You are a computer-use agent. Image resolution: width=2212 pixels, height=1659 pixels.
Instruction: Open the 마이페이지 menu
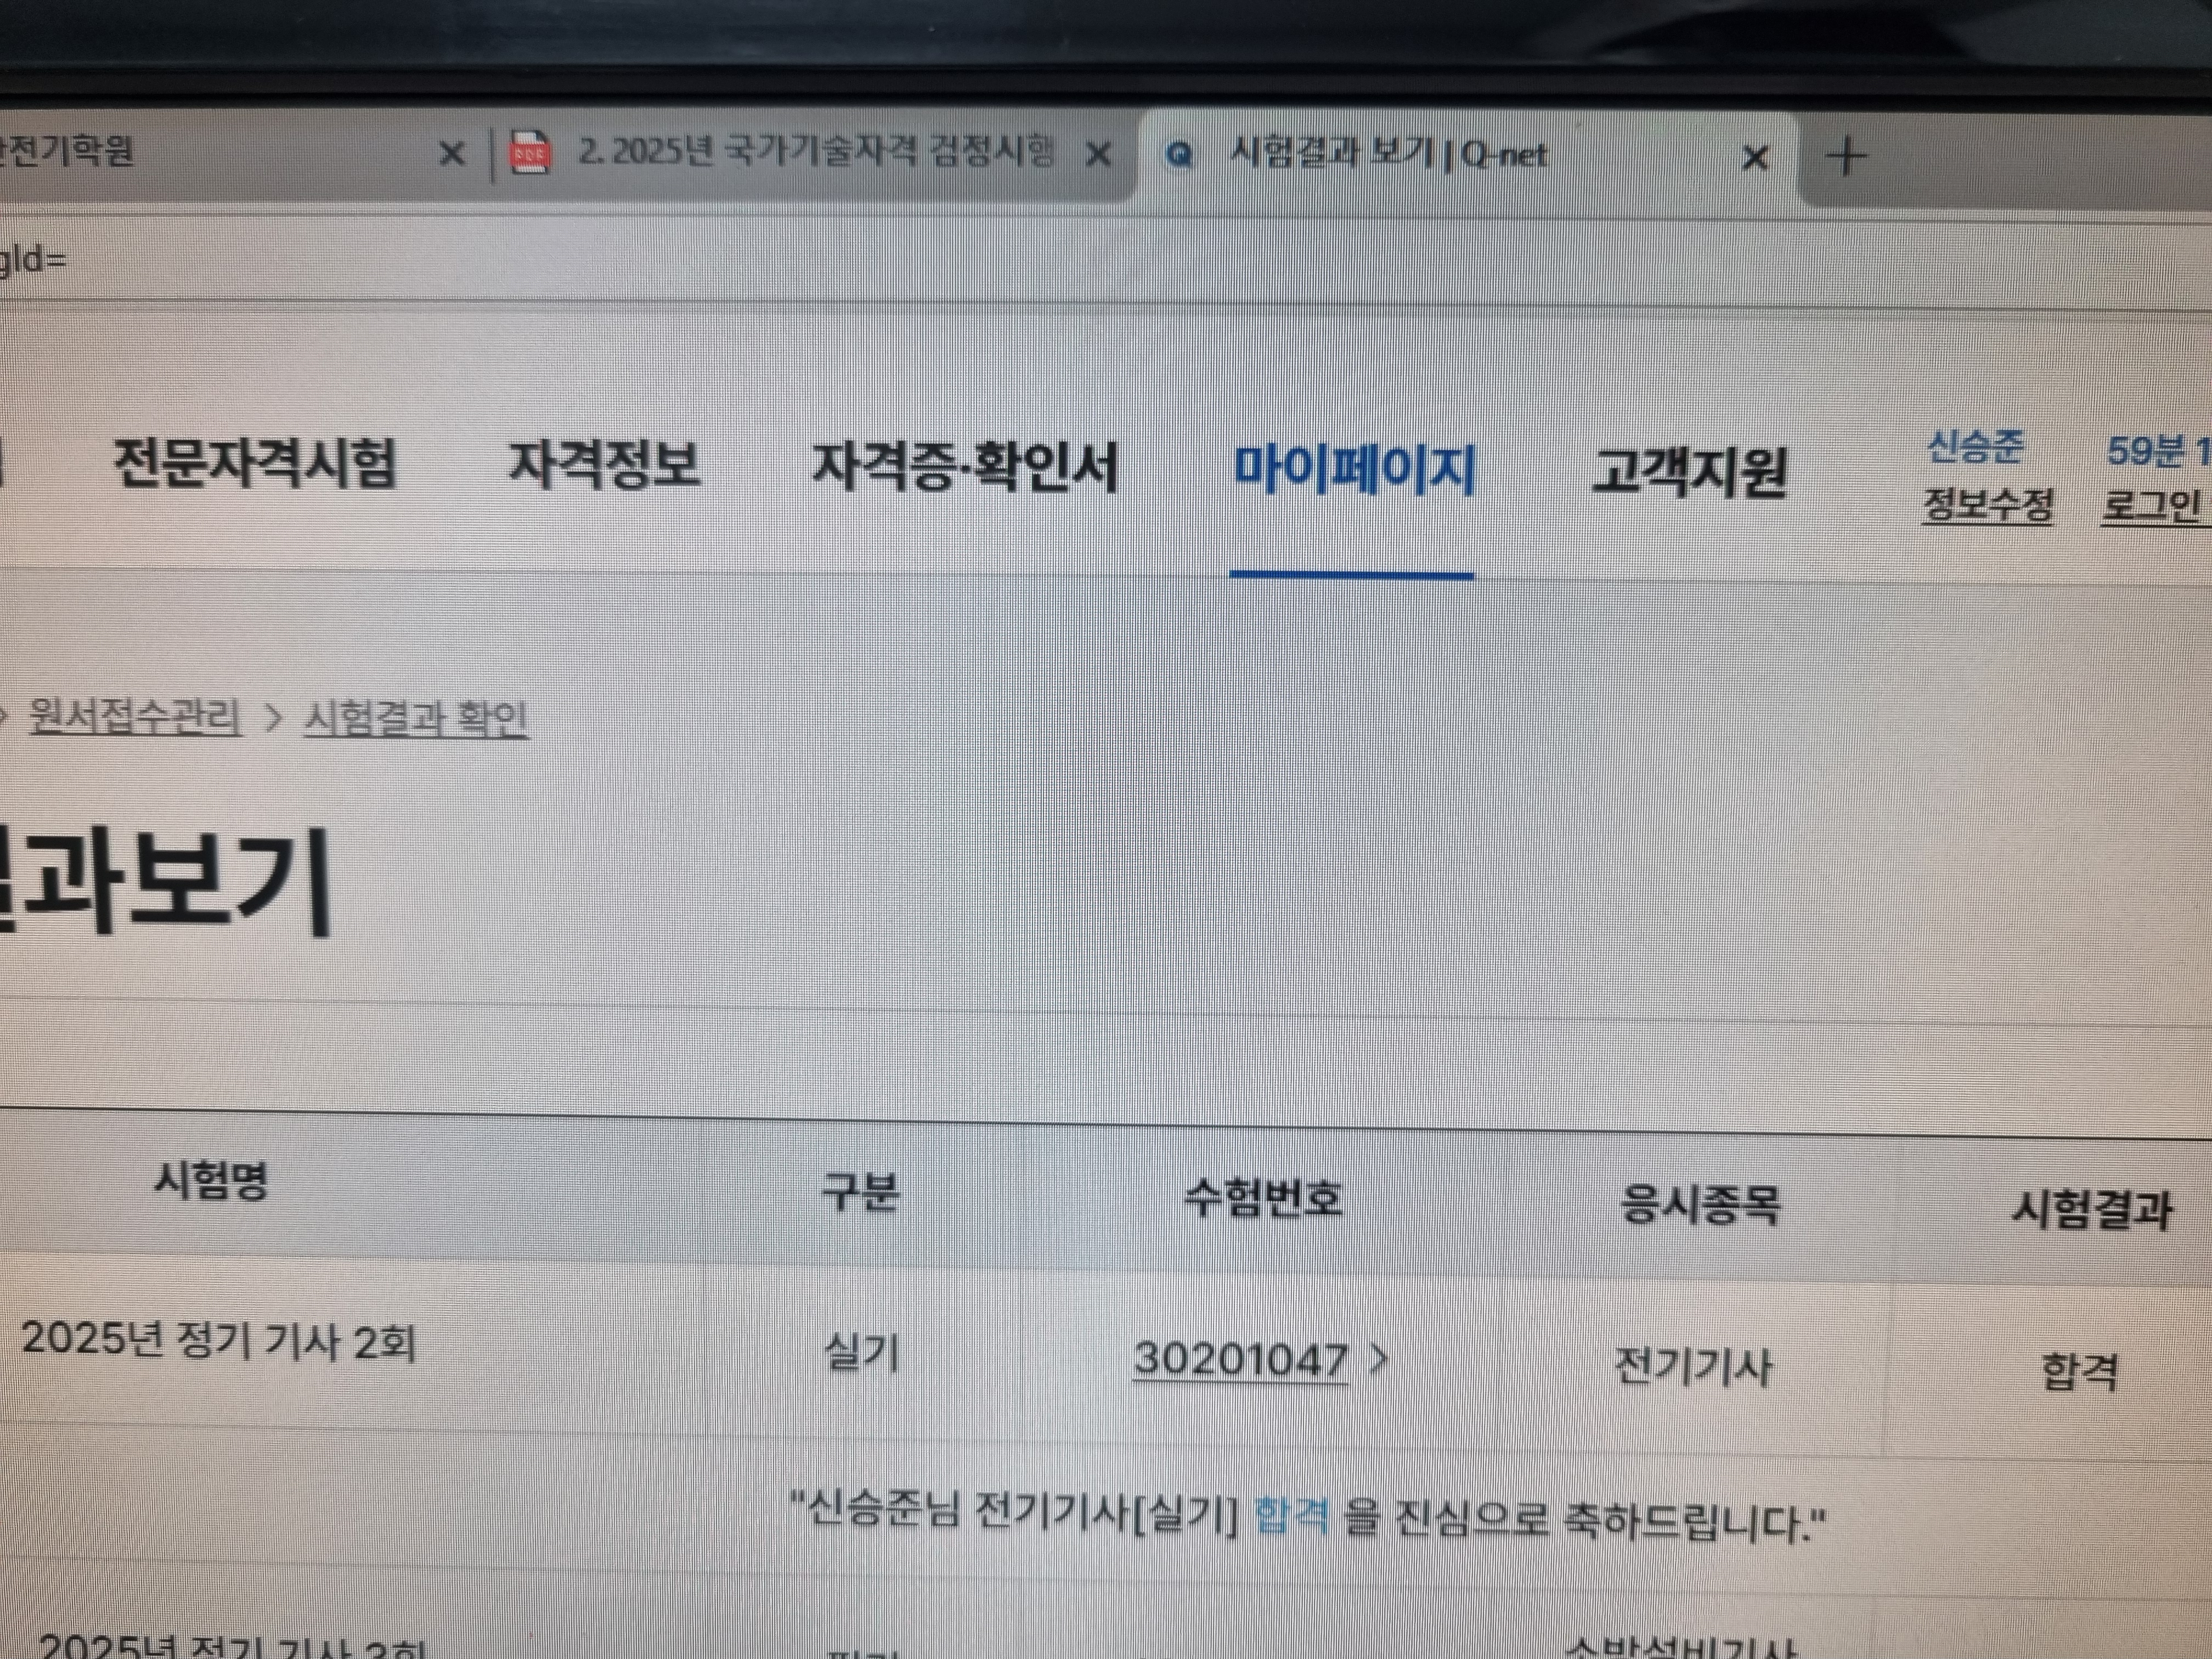pyautogui.click(x=1353, y=470)
